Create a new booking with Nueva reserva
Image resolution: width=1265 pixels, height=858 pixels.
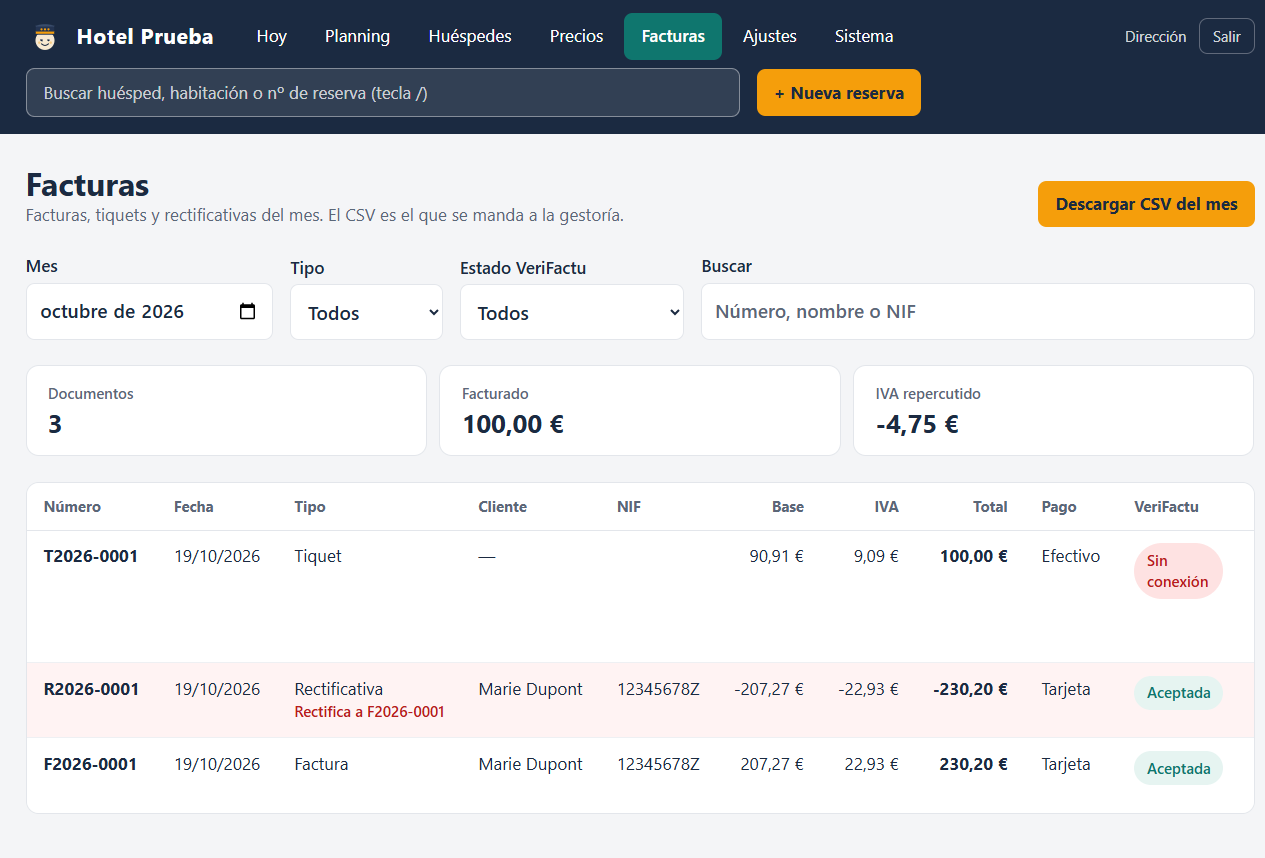coord(839,93)
